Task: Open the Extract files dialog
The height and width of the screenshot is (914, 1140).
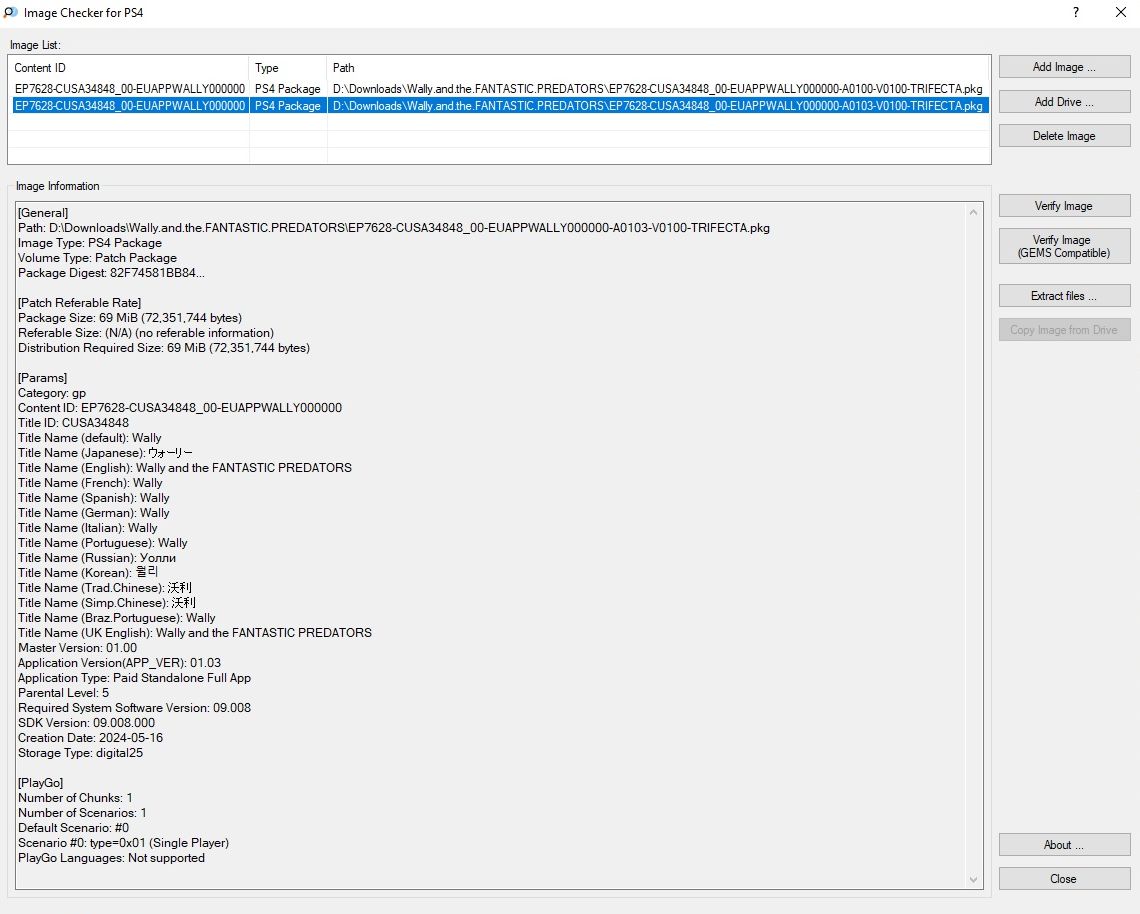Action: coord(1064,296)
